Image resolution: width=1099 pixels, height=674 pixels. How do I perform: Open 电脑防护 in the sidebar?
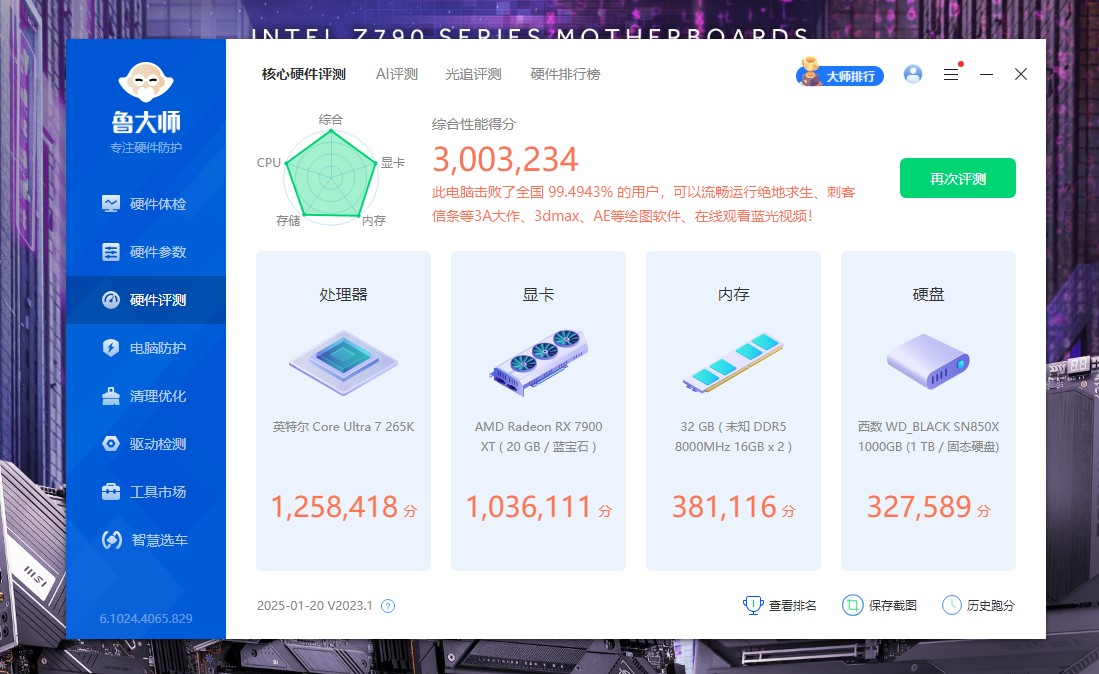pyautogui.click(x=146, y=348)
